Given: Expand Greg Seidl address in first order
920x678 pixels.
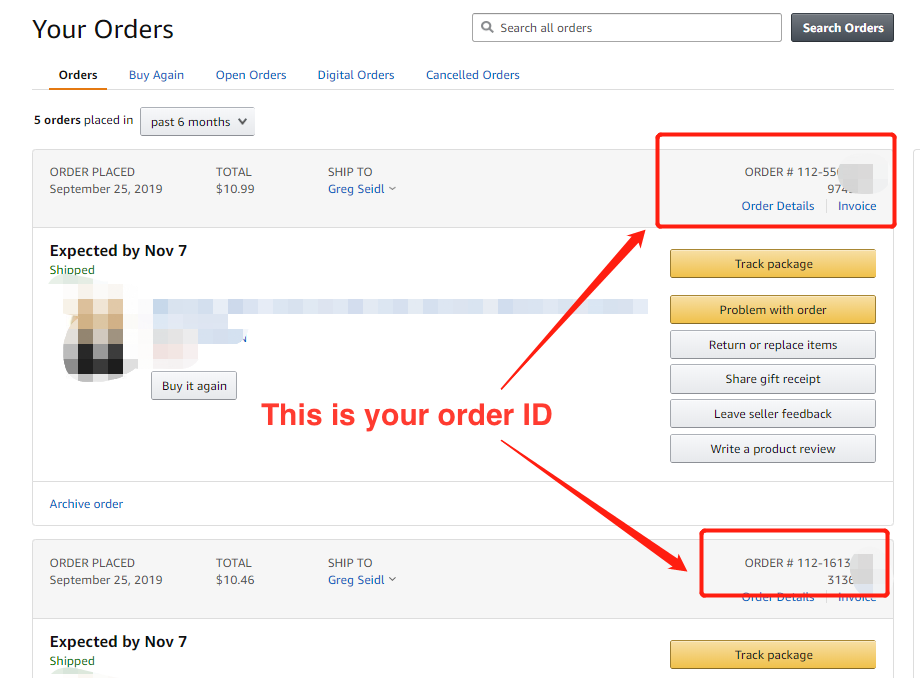Looking at the screenshot, I should (361, 189).
